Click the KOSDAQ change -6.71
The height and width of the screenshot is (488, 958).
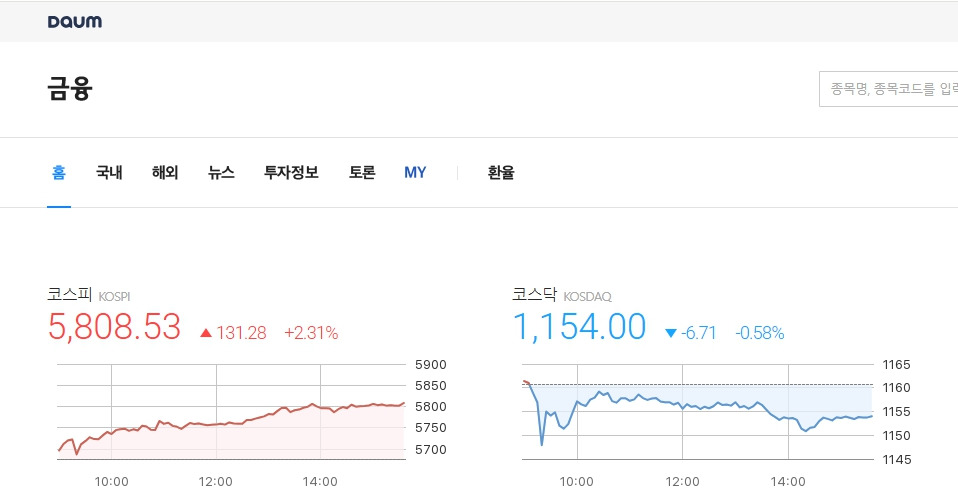690,333
